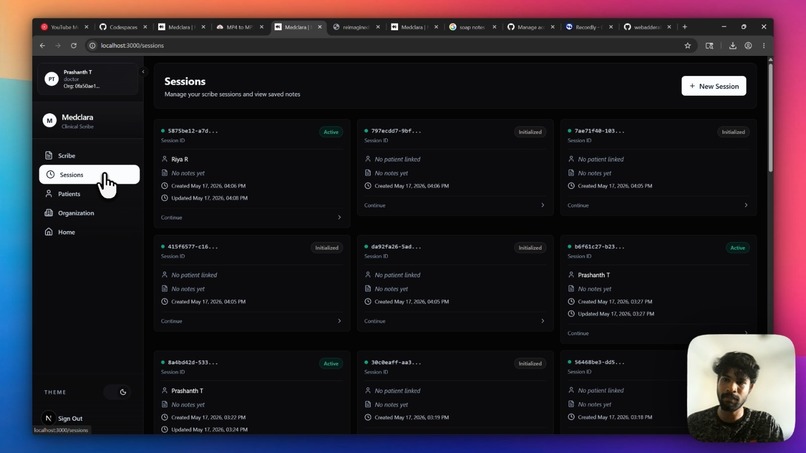Open the PT user avatar
806x453 pixels.
coord(51,79)
